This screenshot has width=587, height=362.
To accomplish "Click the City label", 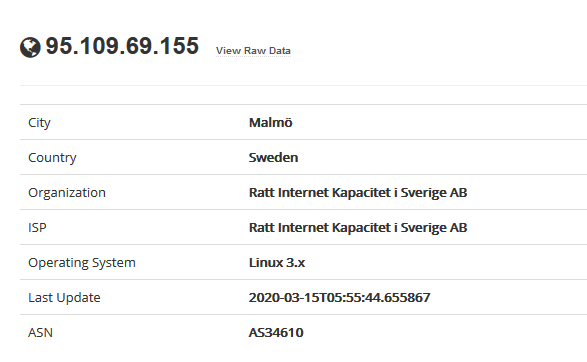I will tap(39, 123).
